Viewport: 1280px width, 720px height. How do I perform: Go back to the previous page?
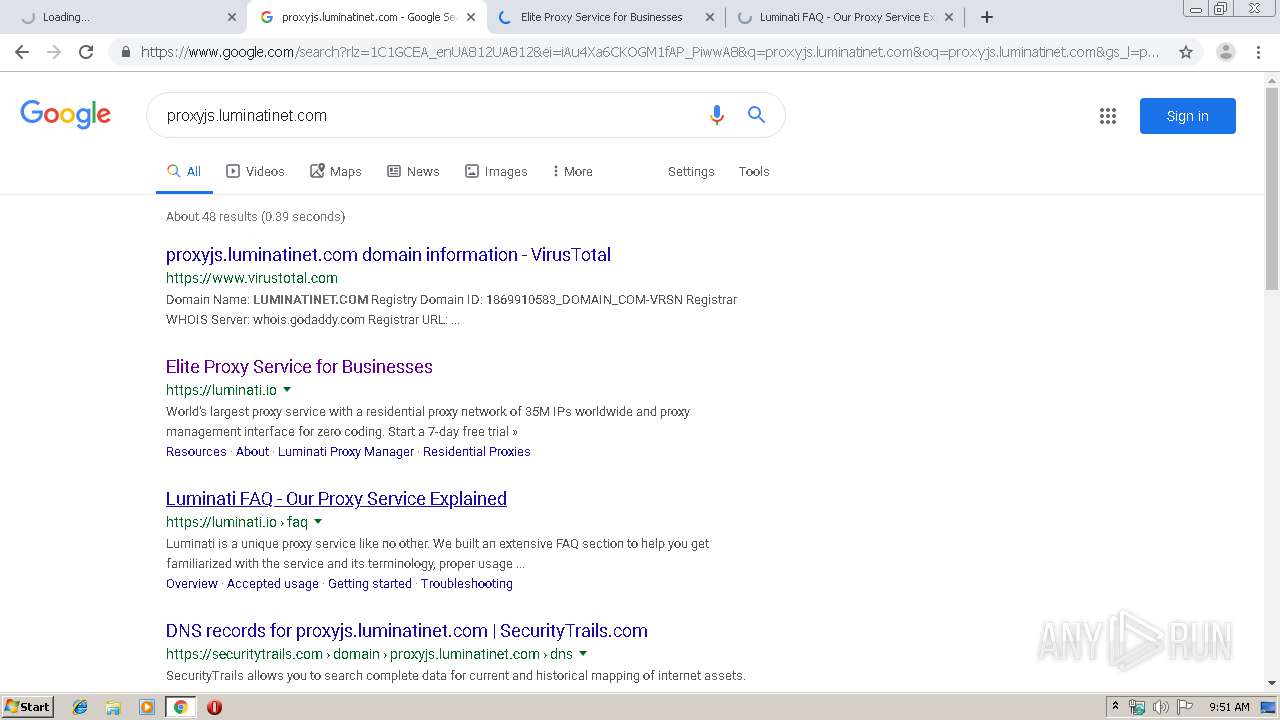[x=22, y=52]
